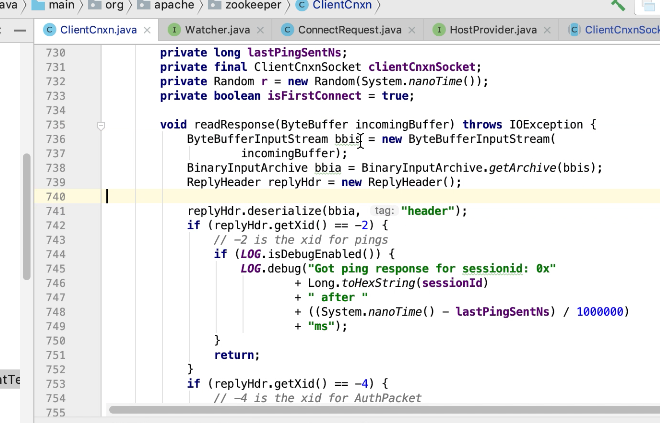660x423 pixels.
Task: Click the class icon on ConnectRequest.java tab
Action: (287, 30)
